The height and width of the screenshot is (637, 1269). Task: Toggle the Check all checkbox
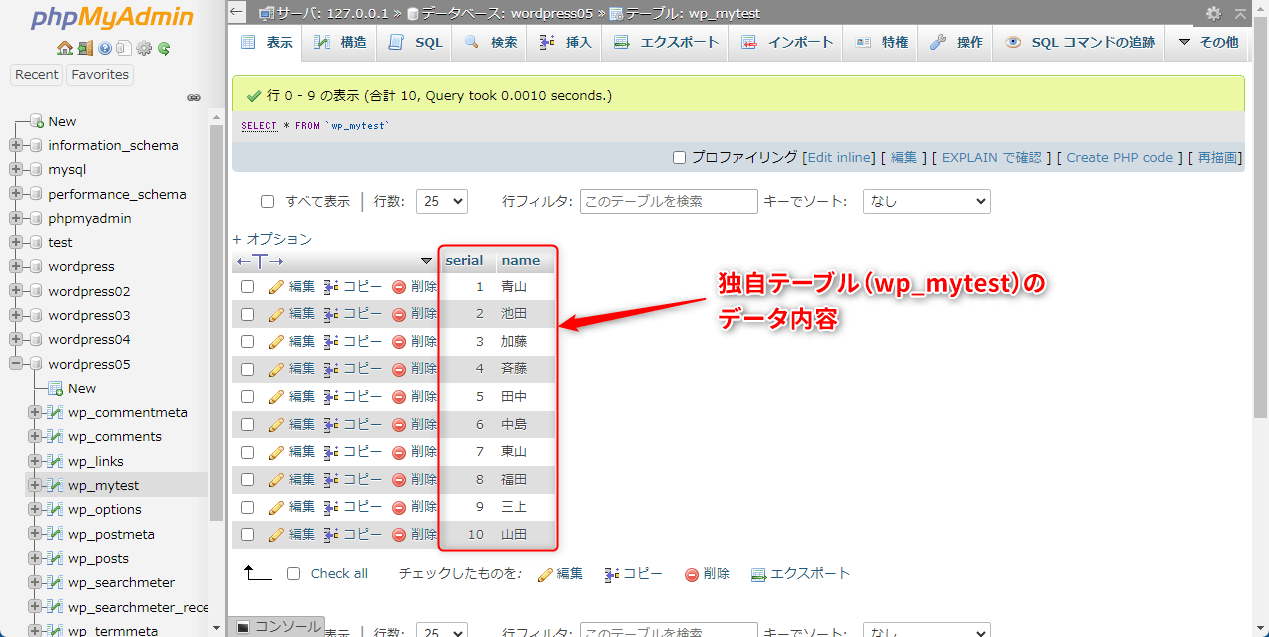click(293, 573)
